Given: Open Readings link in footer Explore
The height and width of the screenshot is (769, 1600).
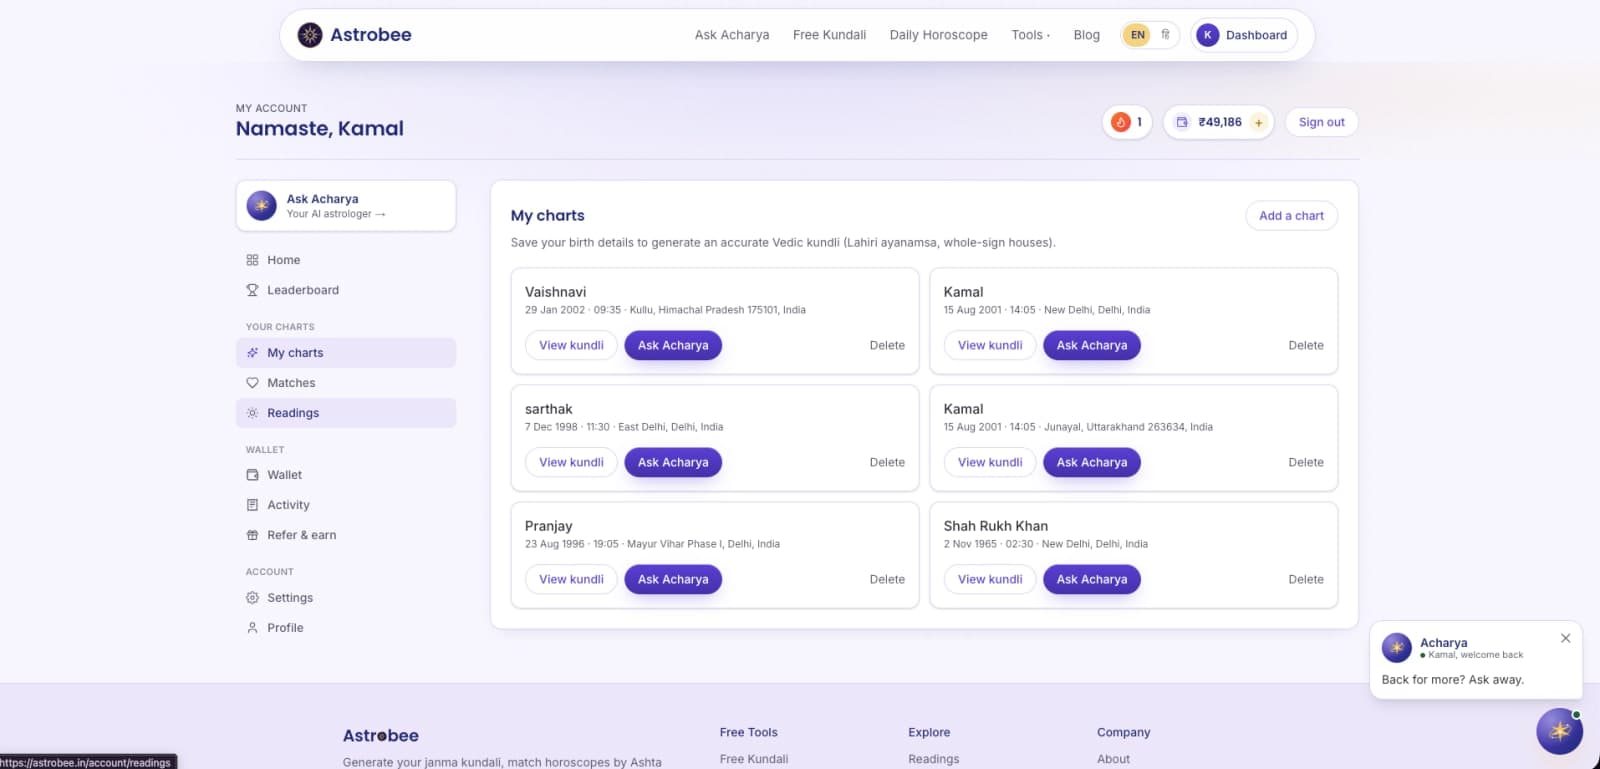Looking at the screenshot, I should coord(933,759).
